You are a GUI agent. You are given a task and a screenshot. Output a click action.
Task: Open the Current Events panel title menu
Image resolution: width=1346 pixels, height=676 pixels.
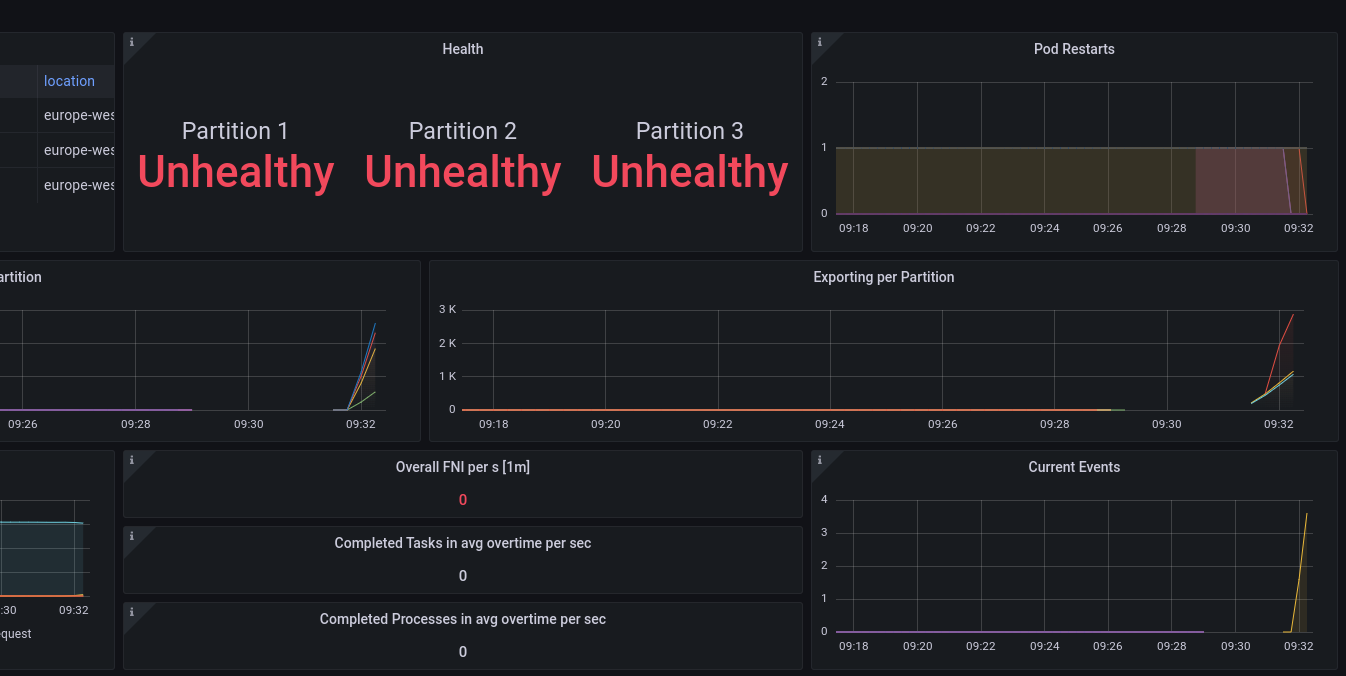tap(1074, 466)
